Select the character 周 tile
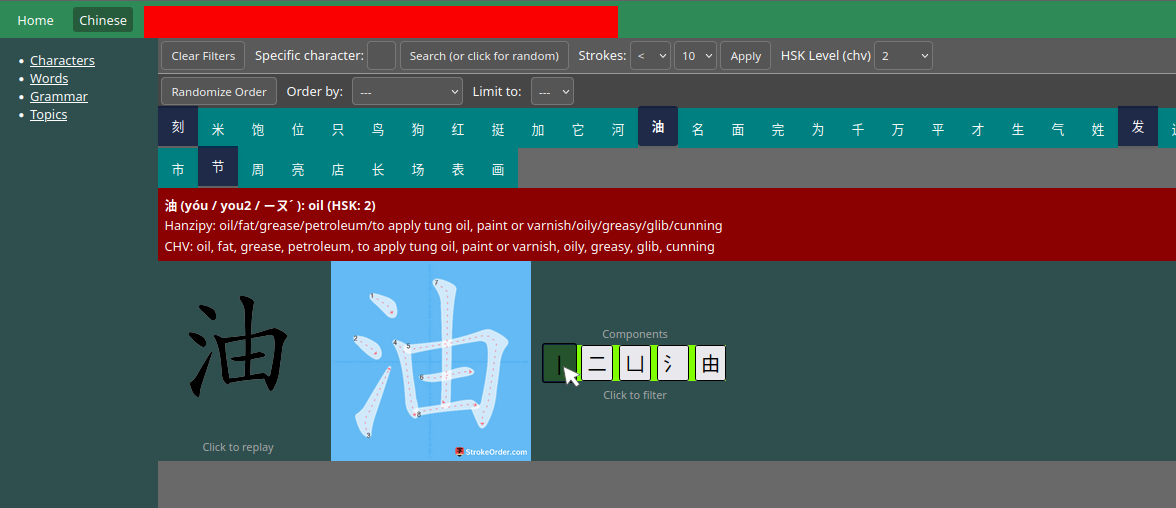Viewport: 1176px width, 508px height. point(258,170)
